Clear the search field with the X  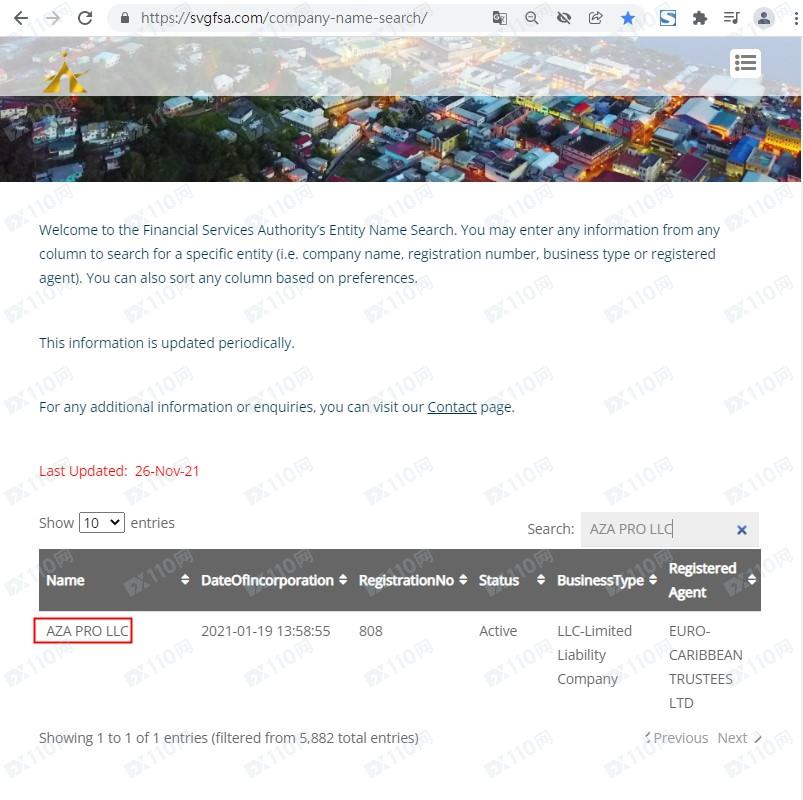741,530
